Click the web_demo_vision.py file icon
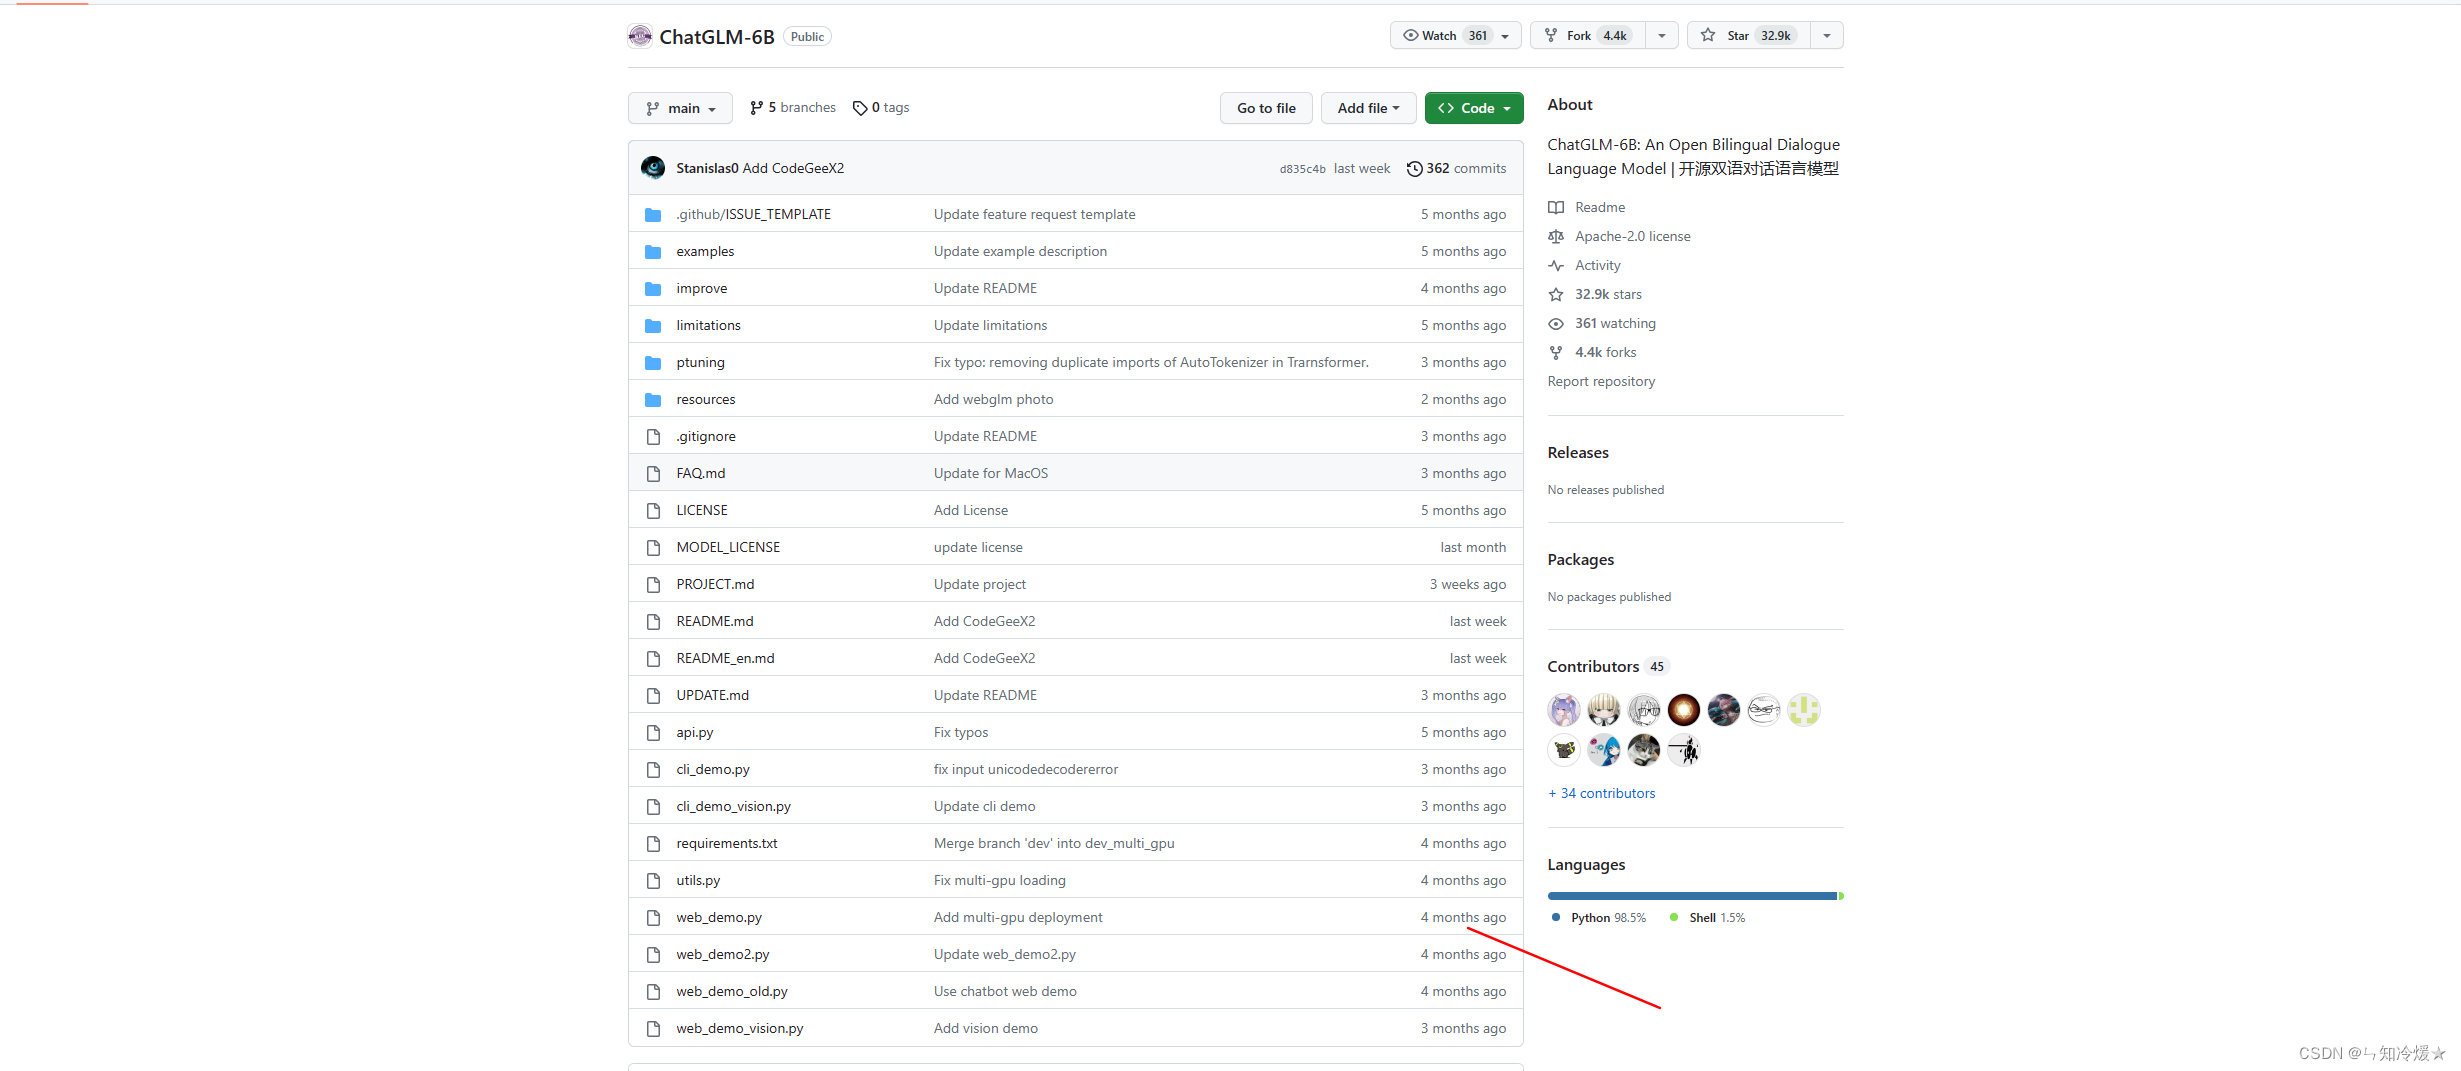The width and height of the screenshot is (2461, 1071). (653, 1029)
